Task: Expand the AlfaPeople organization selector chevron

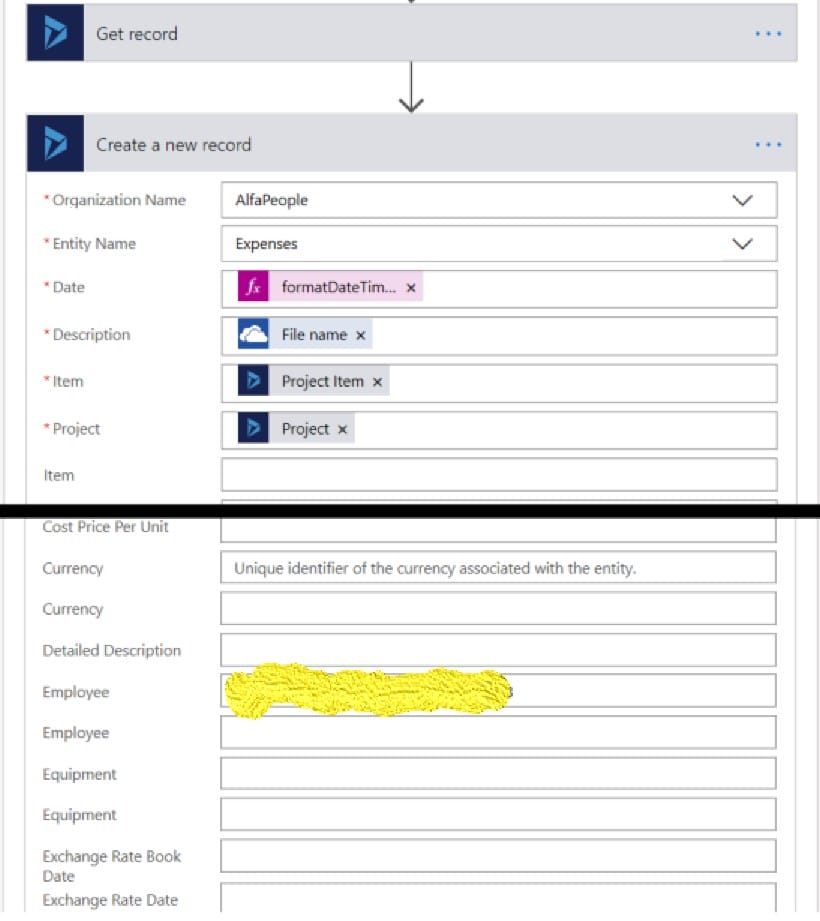Action: [741, 199]
